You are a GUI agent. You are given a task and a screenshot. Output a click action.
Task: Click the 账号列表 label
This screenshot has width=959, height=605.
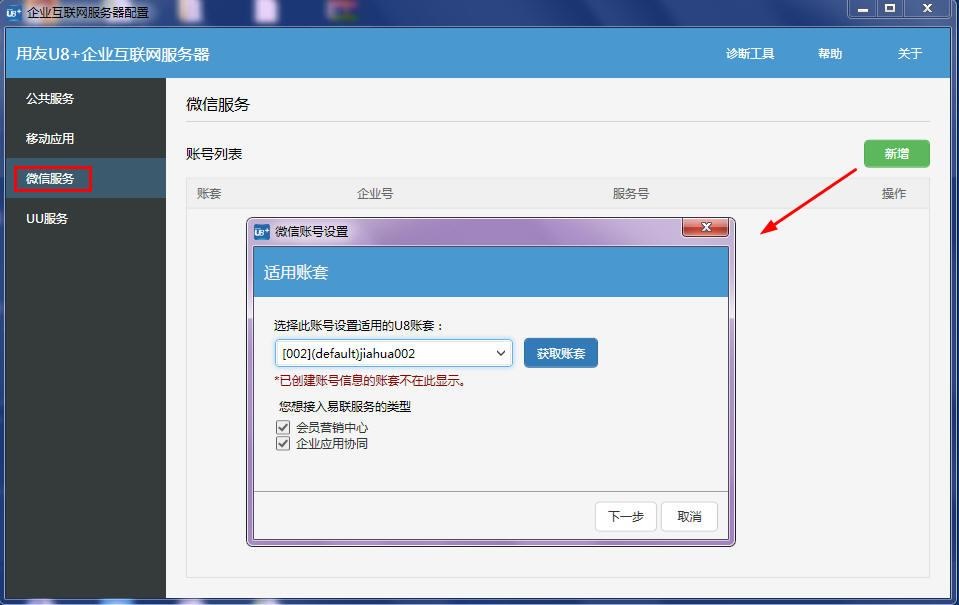(x=214, y=154)
